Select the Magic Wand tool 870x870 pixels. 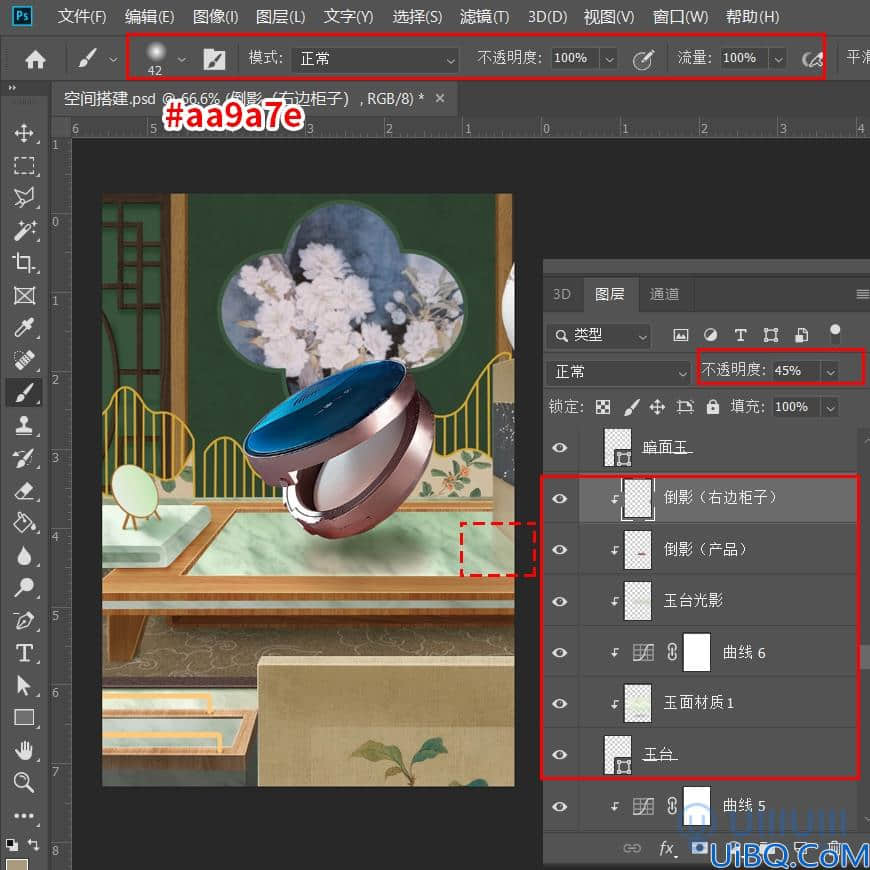point(24,230)
